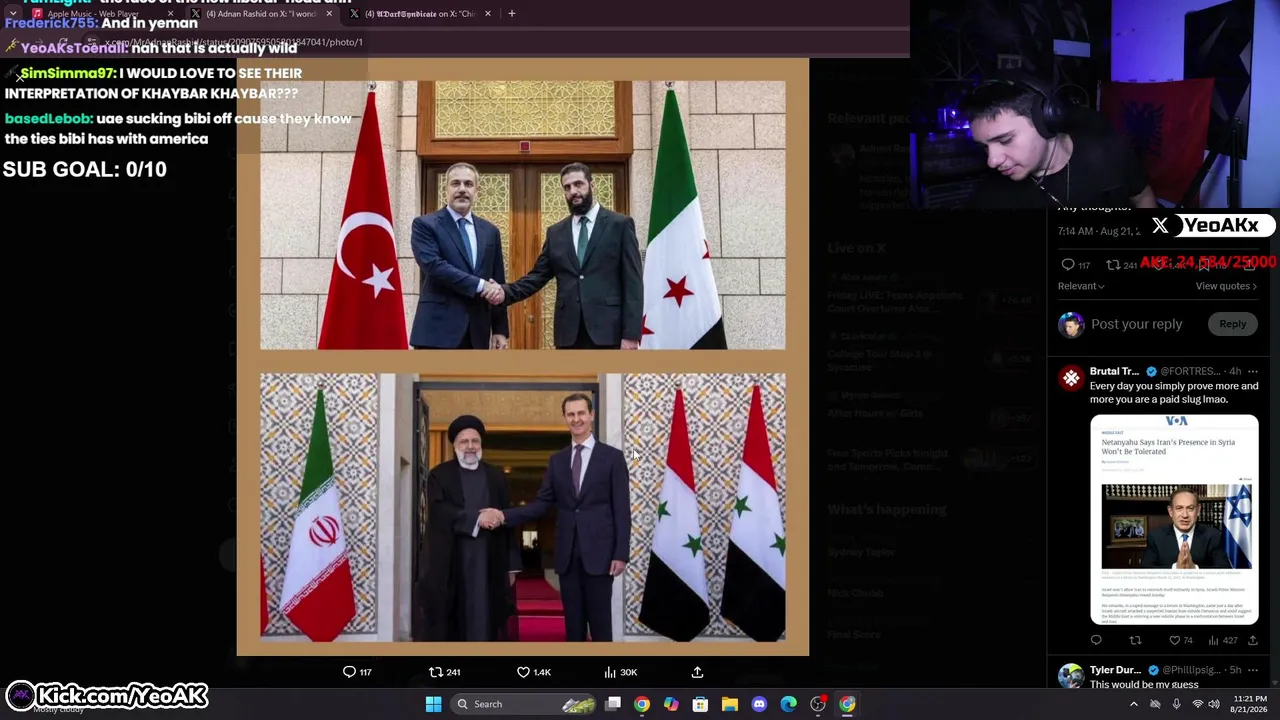Open Task View in the taskbar

pos(613,704)
